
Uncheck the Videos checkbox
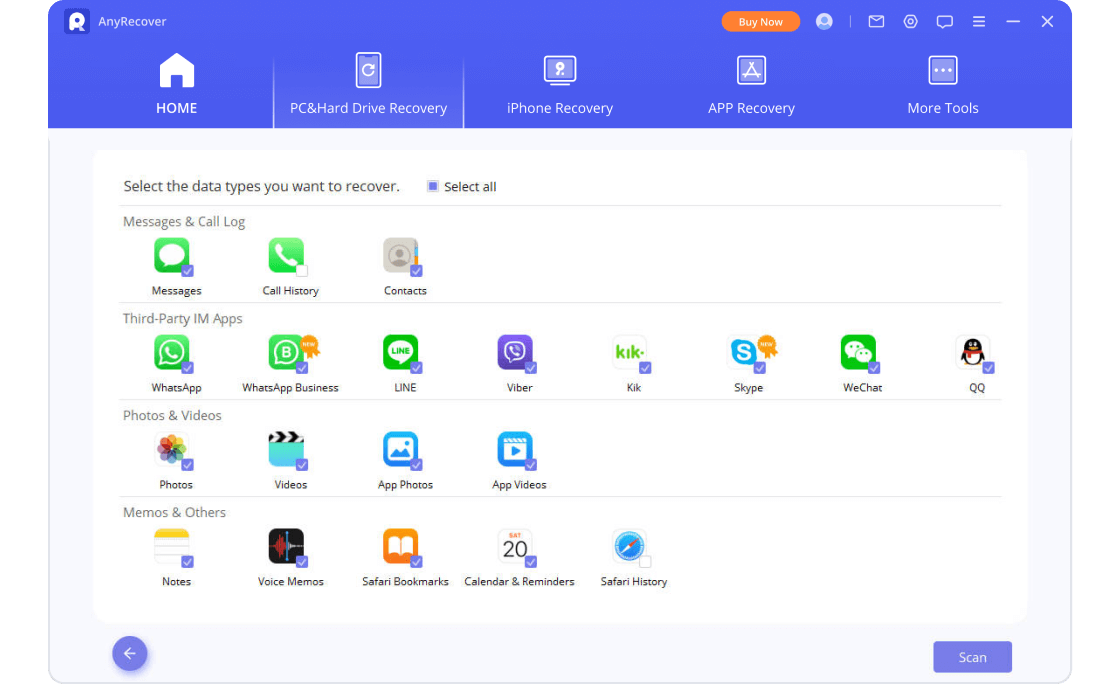[x=301, y=465]
